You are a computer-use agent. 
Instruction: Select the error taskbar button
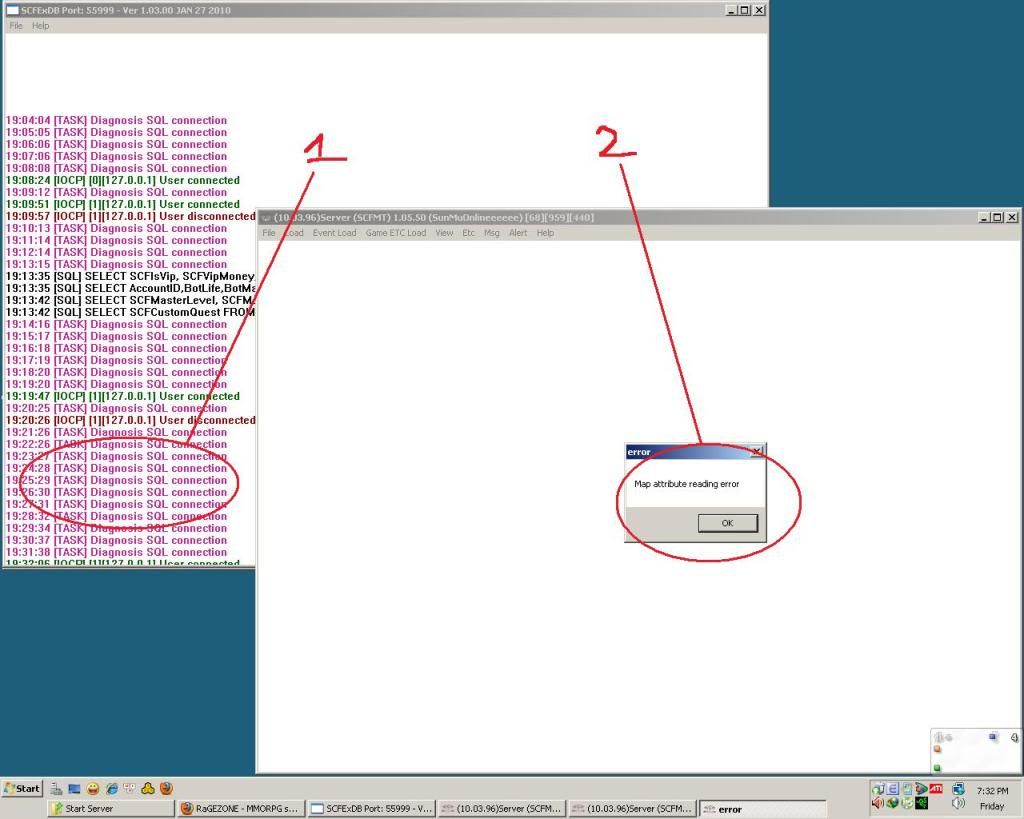763,809
